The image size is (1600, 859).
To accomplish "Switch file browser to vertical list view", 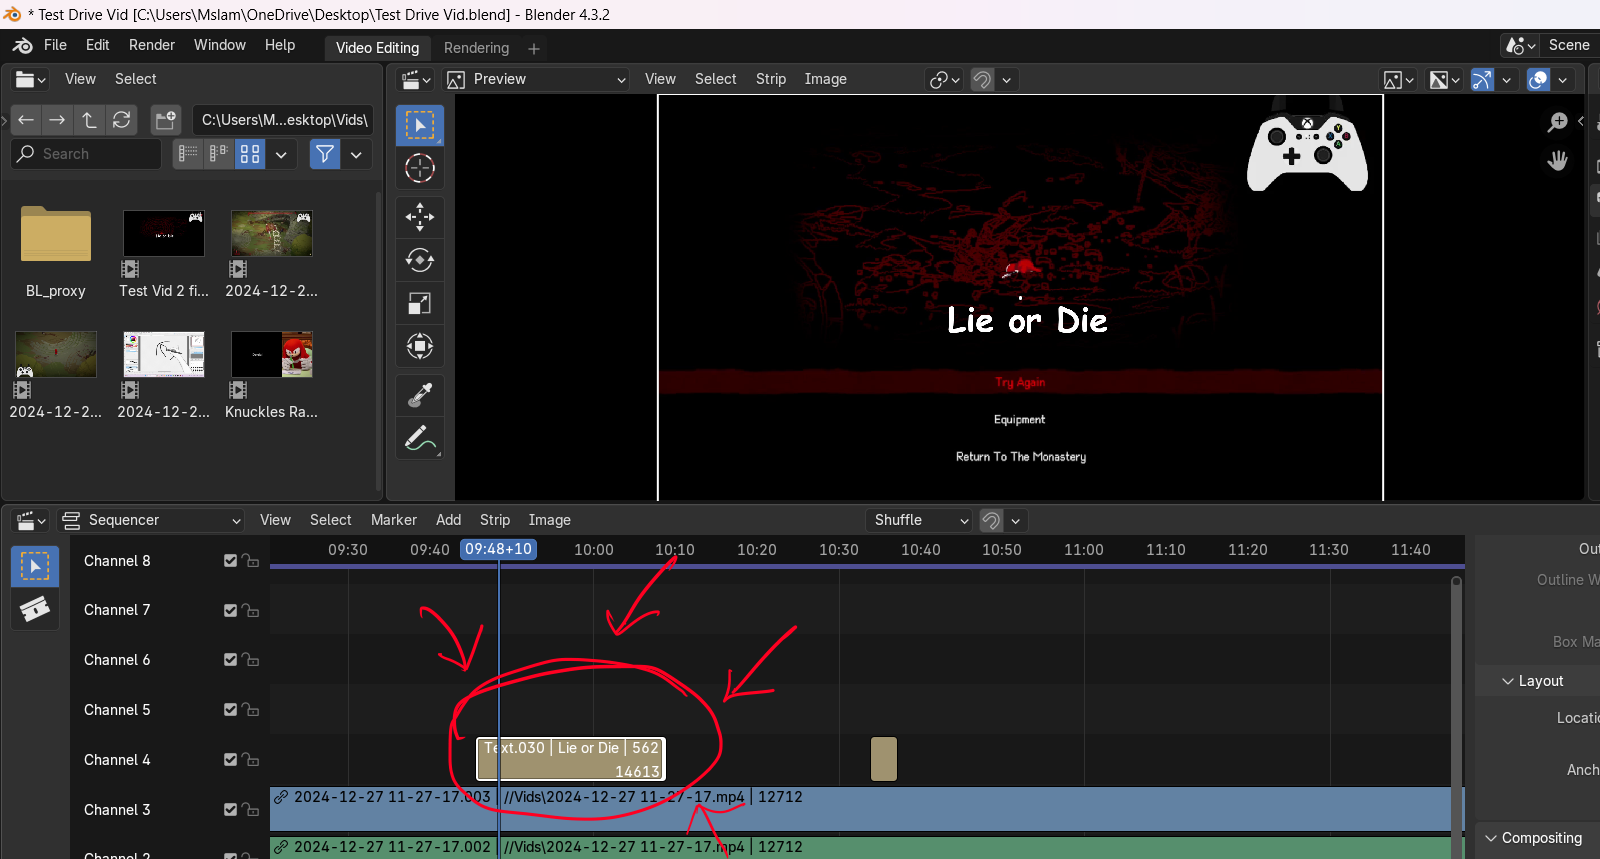I will coord(188,154).
